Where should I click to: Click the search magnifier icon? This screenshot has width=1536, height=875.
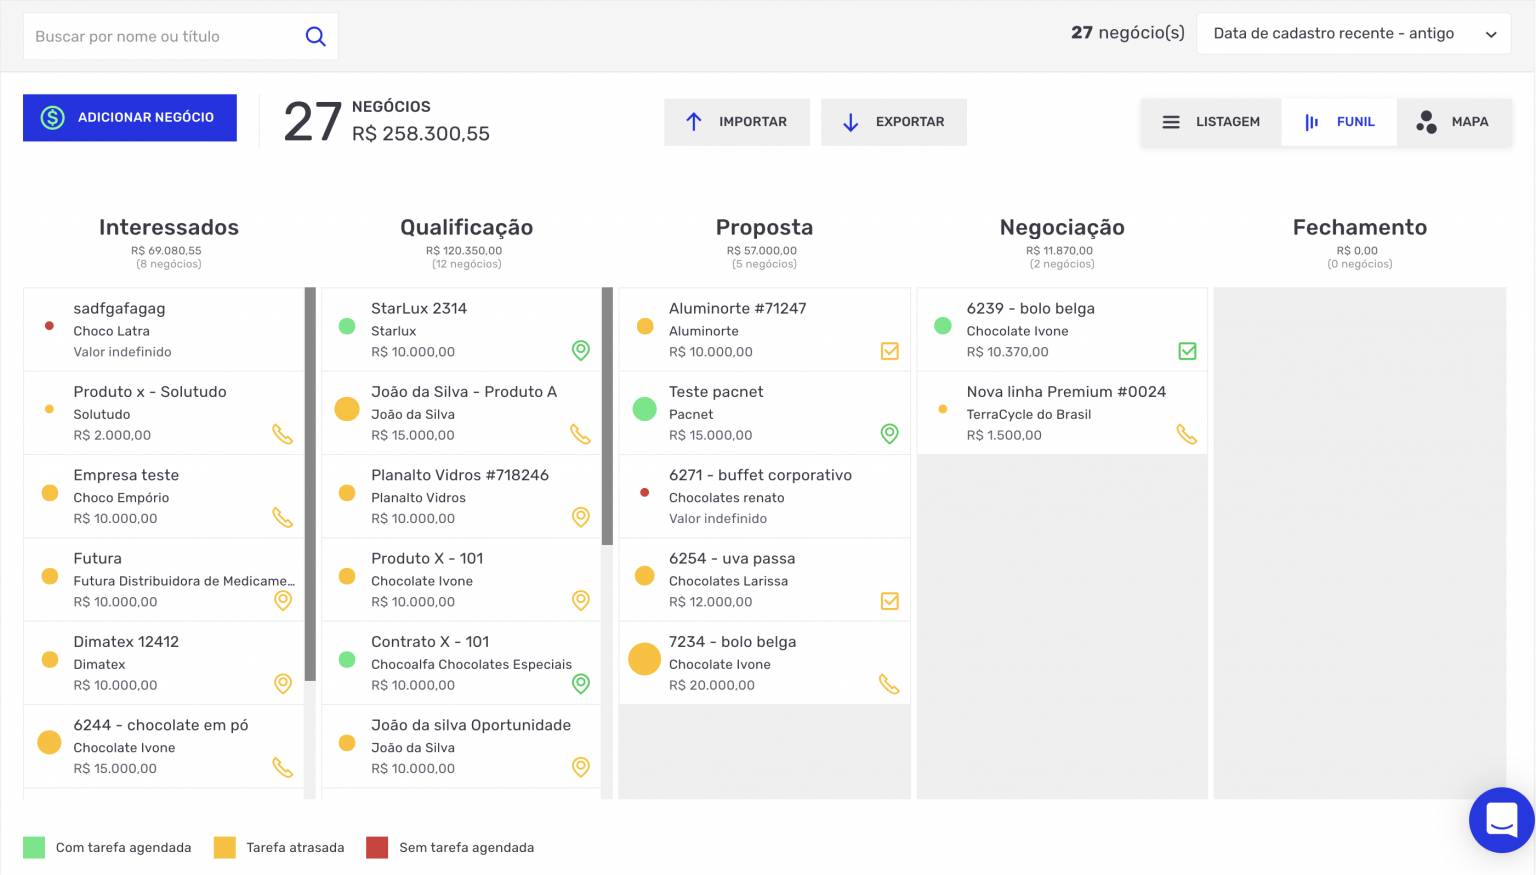315,37
